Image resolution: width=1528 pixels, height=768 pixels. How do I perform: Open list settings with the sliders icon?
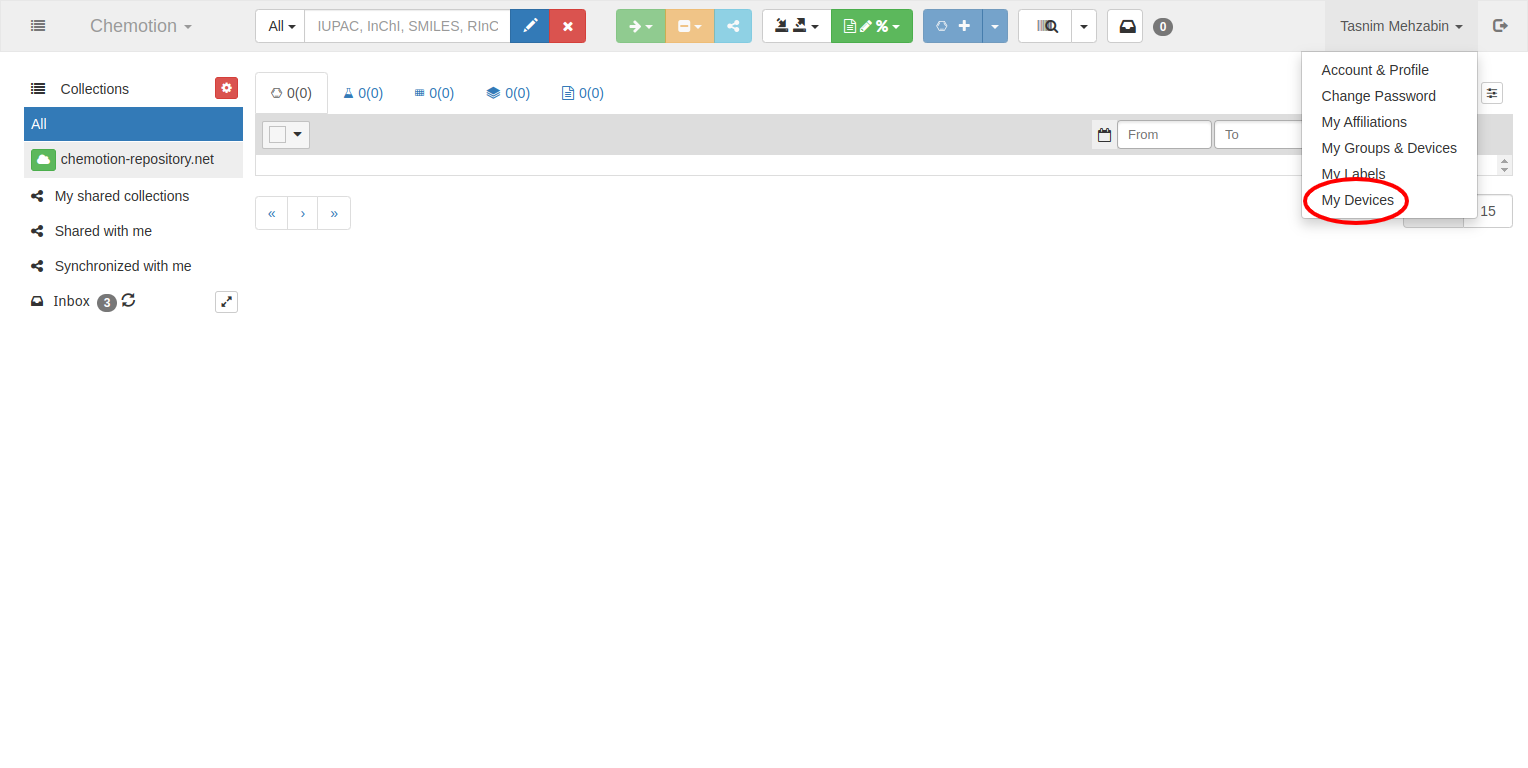click(1491, 93)
